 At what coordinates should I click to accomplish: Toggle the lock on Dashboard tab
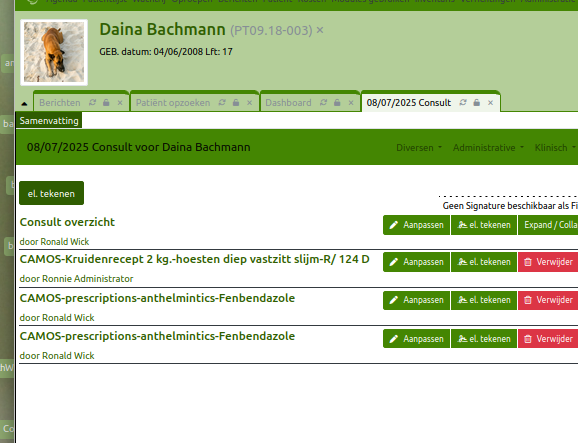(337, 103)
